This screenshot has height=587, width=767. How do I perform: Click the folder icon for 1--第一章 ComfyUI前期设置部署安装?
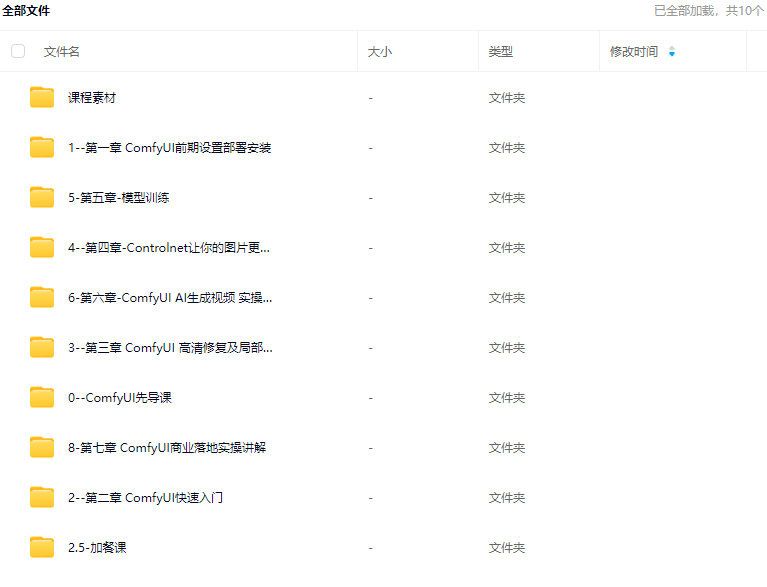tap(42, 147)
